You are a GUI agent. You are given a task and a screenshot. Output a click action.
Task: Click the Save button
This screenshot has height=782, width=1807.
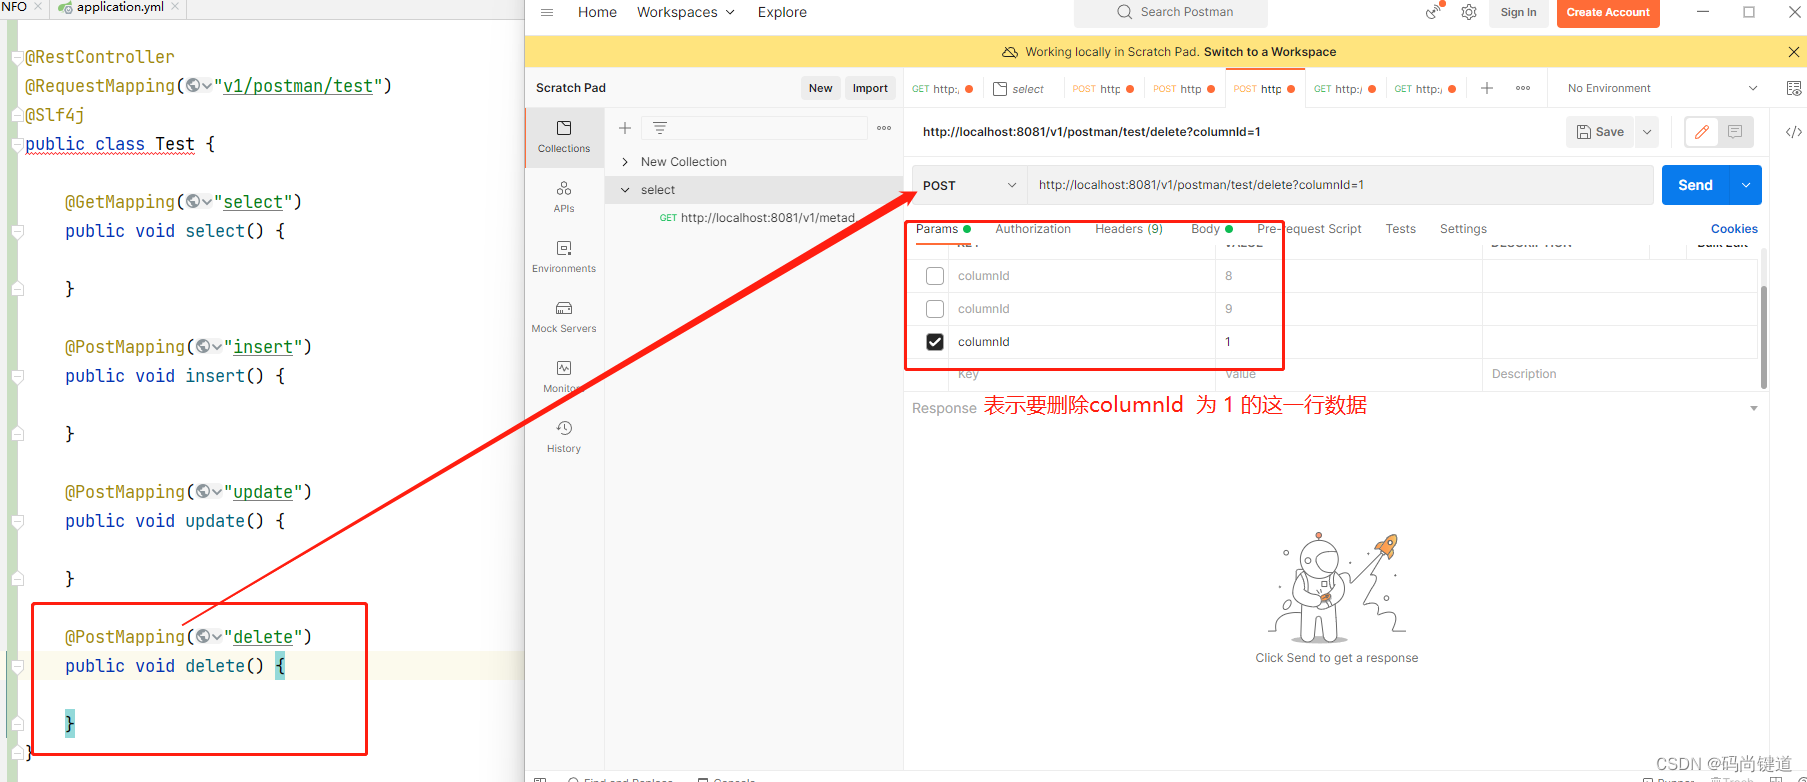tap(1600, 132)
